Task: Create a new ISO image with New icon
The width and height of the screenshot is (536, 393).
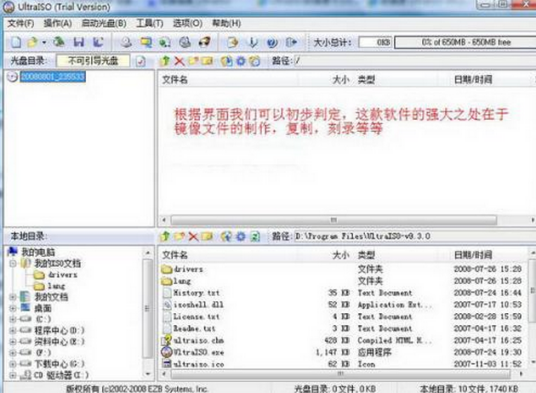Action: point(16,42)
